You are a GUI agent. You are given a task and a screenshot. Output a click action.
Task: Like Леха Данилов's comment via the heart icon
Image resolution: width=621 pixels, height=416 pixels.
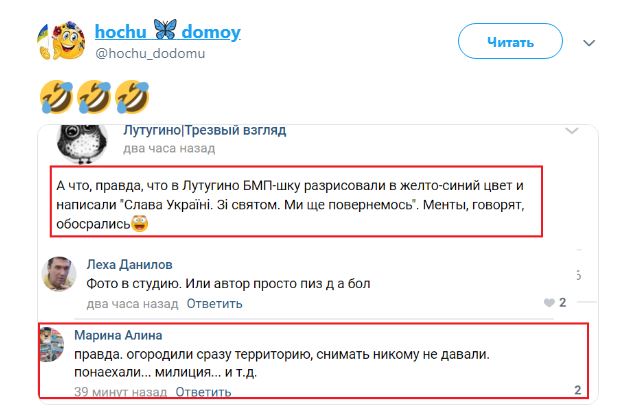[x=549, y=303]
